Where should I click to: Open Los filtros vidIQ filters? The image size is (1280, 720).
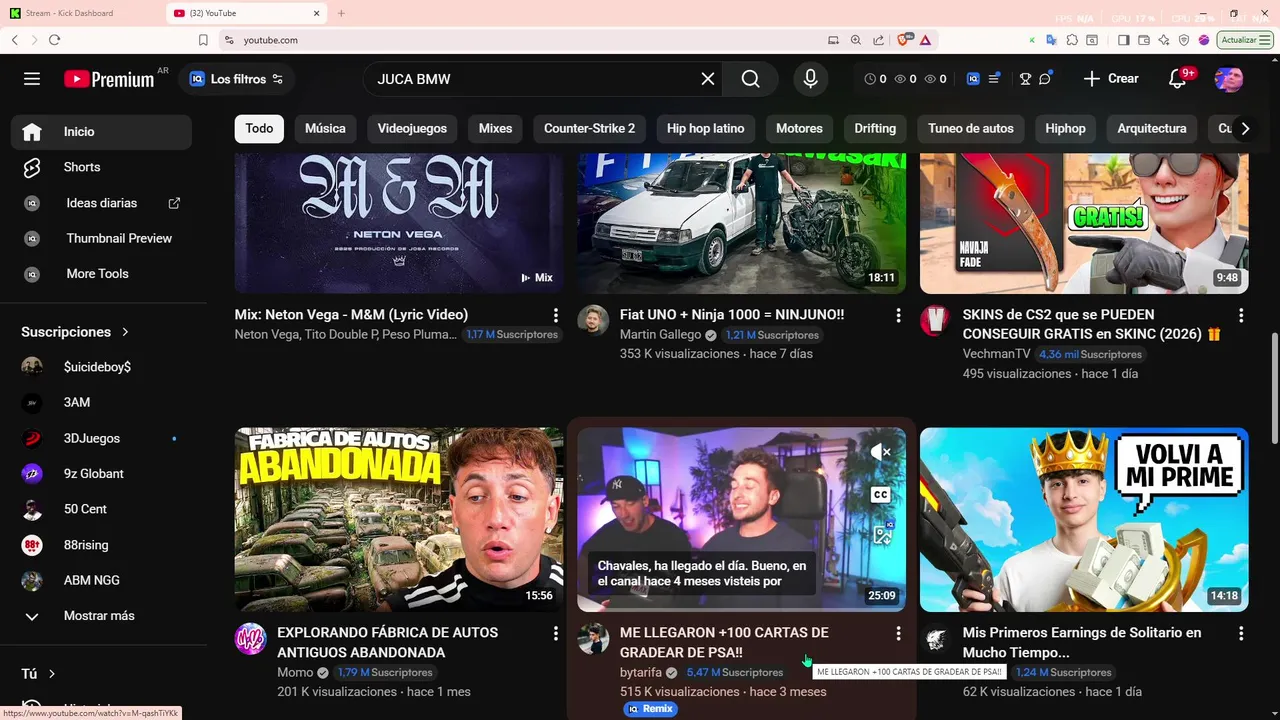tap(236, 79)
